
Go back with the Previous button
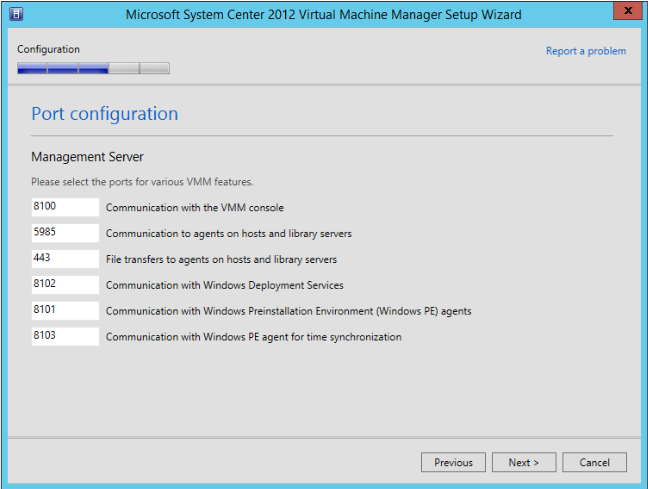click(x=453, y=462)
